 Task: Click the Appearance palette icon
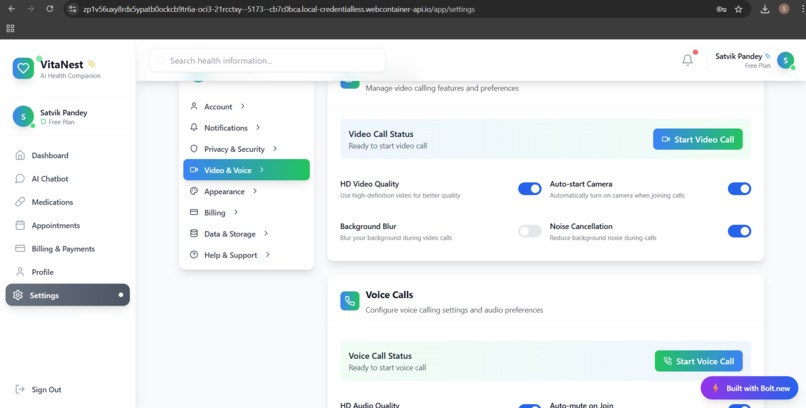(x=194, y=191)
